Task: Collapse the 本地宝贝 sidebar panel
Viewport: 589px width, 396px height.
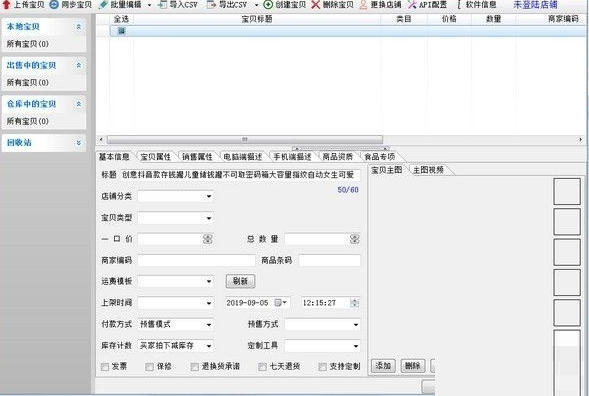Action: 79,27
